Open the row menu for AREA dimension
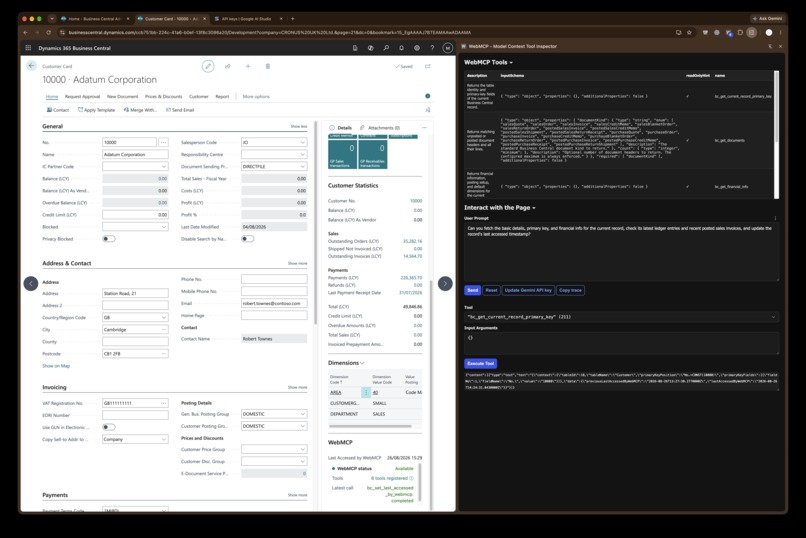 366,393
